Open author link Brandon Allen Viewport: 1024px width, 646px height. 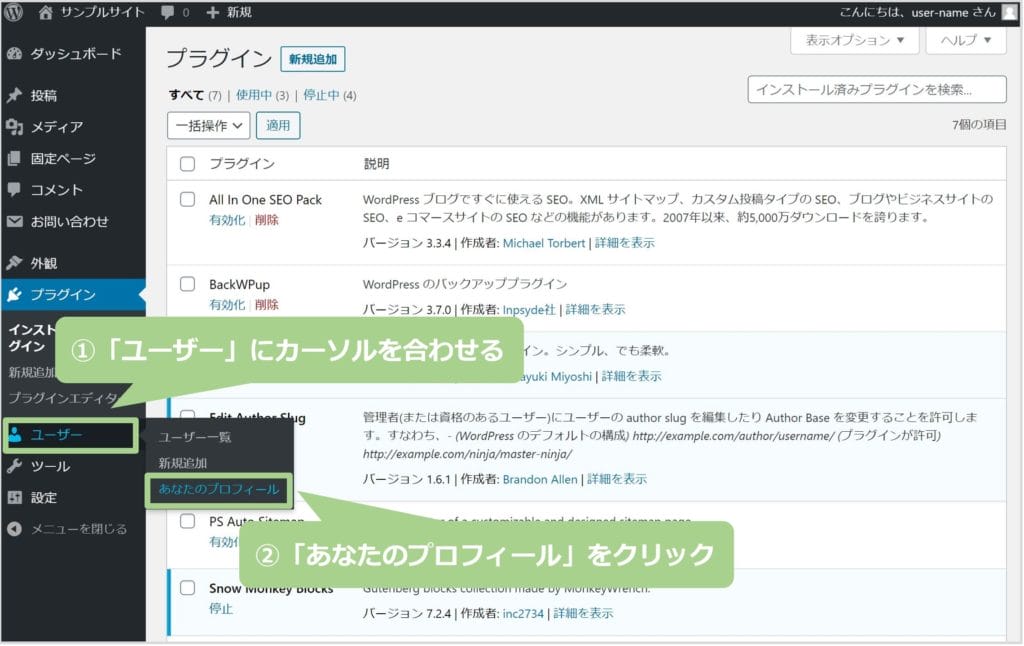click(x=540, y=479)
